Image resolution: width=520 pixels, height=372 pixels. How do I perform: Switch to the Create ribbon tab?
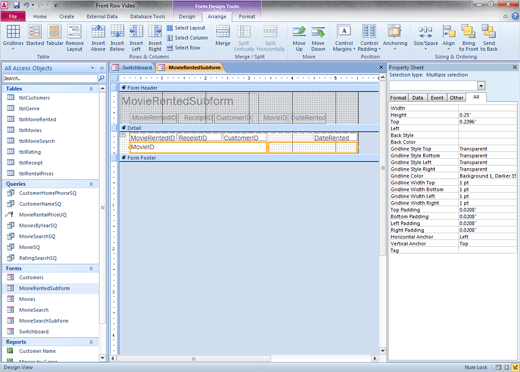click(67, 16)
